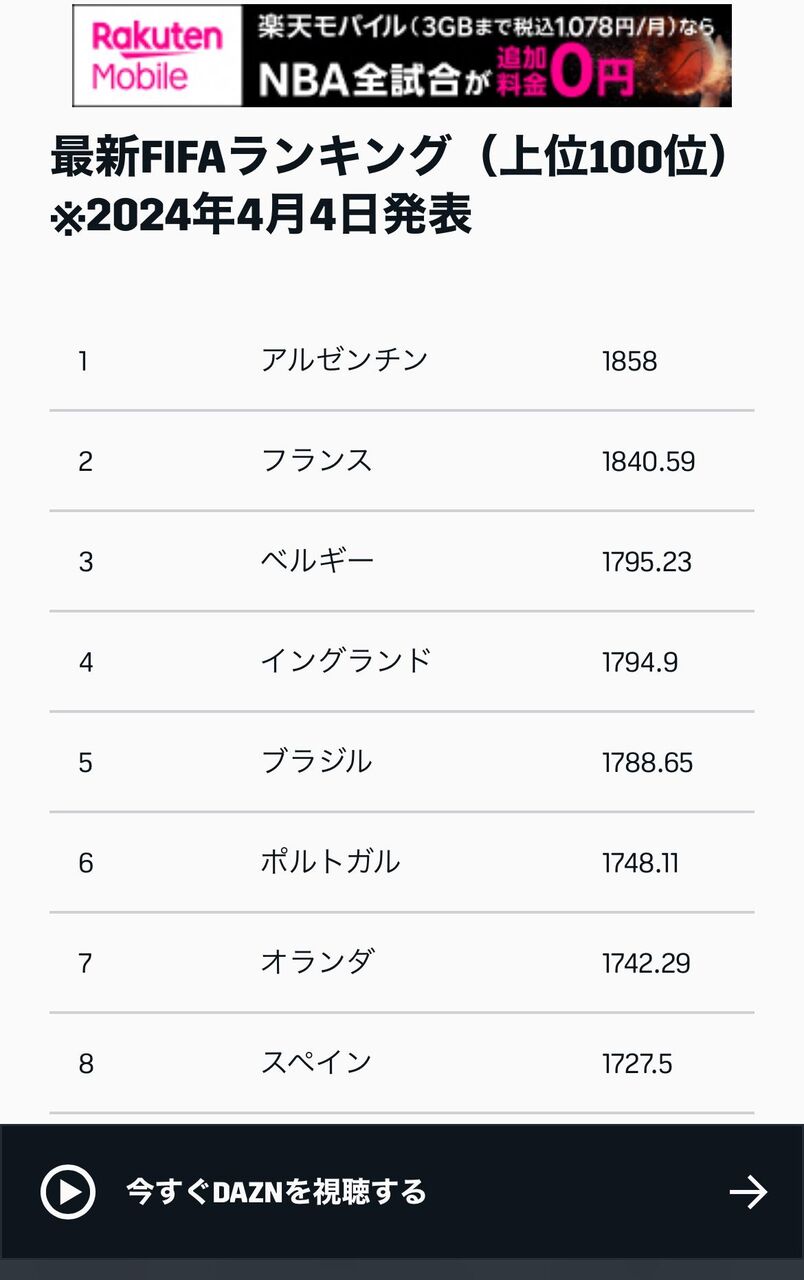Click the 1858 points value for Argentina

629,361
